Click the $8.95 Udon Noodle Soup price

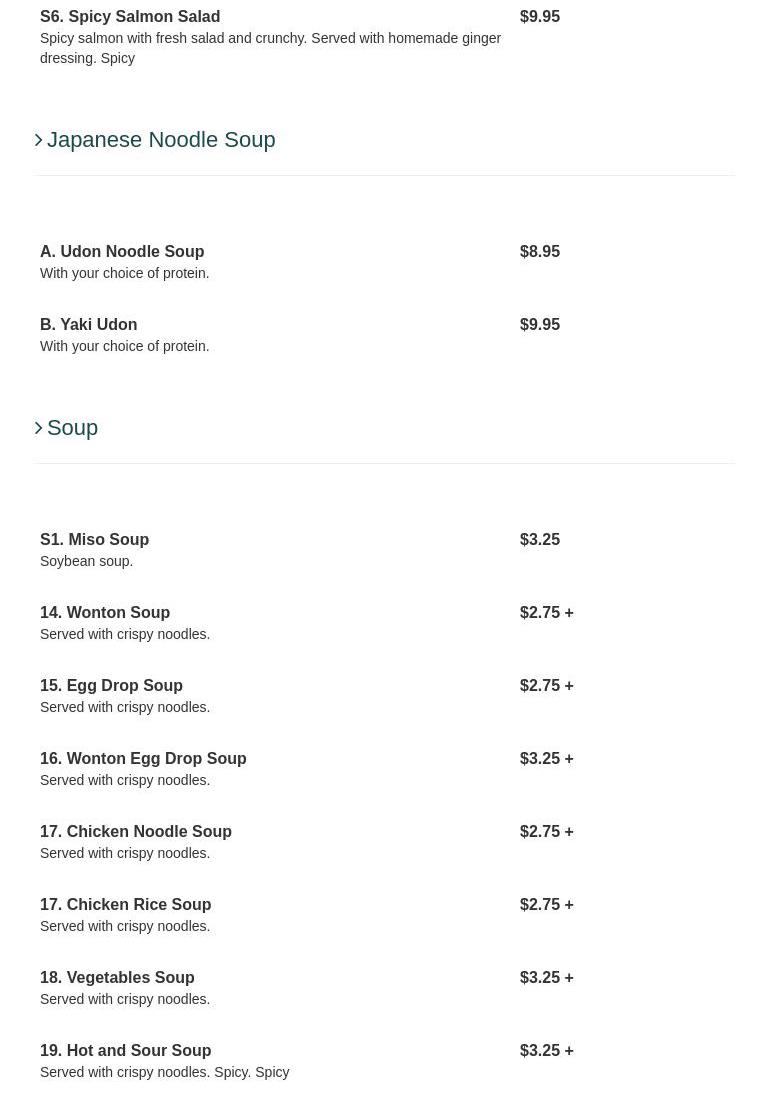pyautogui.click(x=540, y=252)
